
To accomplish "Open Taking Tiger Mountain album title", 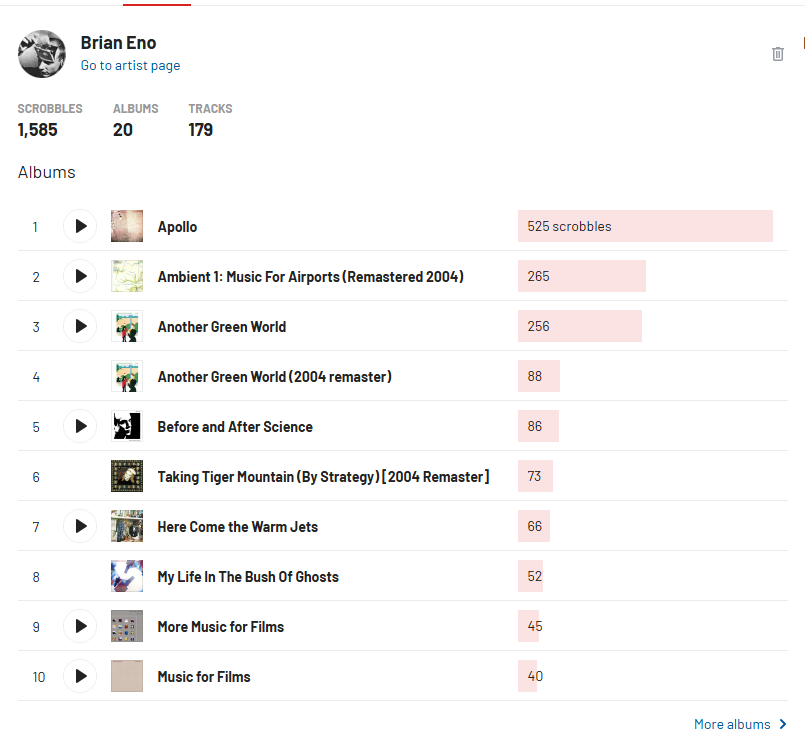I will point(323,477).
